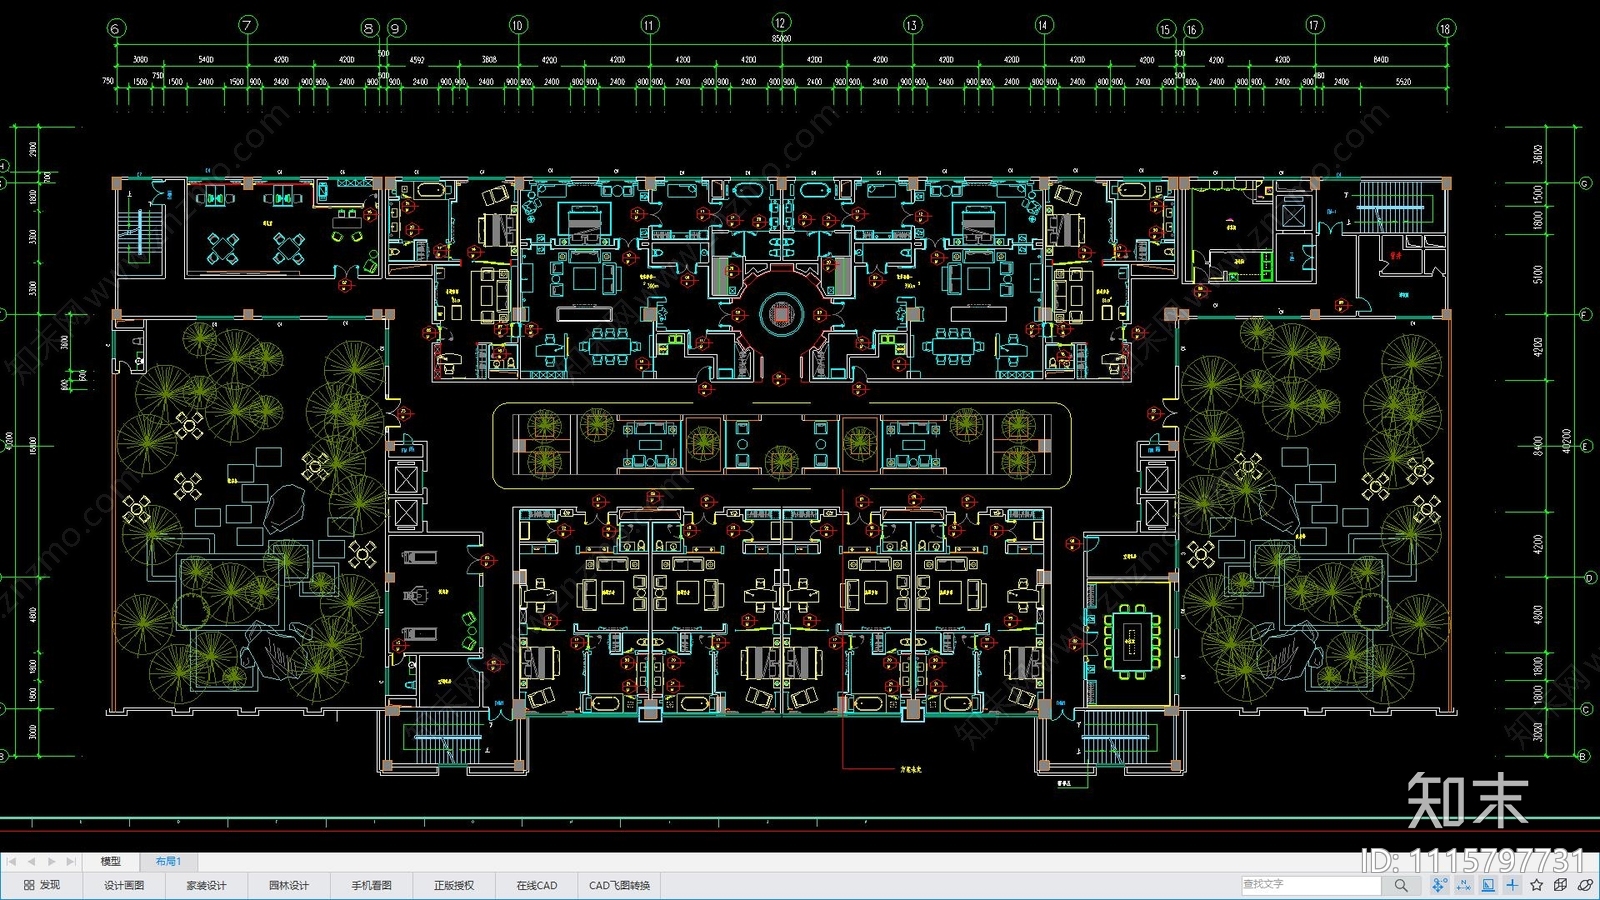This screenshot has width=1600, height=900.
Task: Toggle the blue plus crosshair status icon
Action: pyautogui.click(x=1512, y=885)
